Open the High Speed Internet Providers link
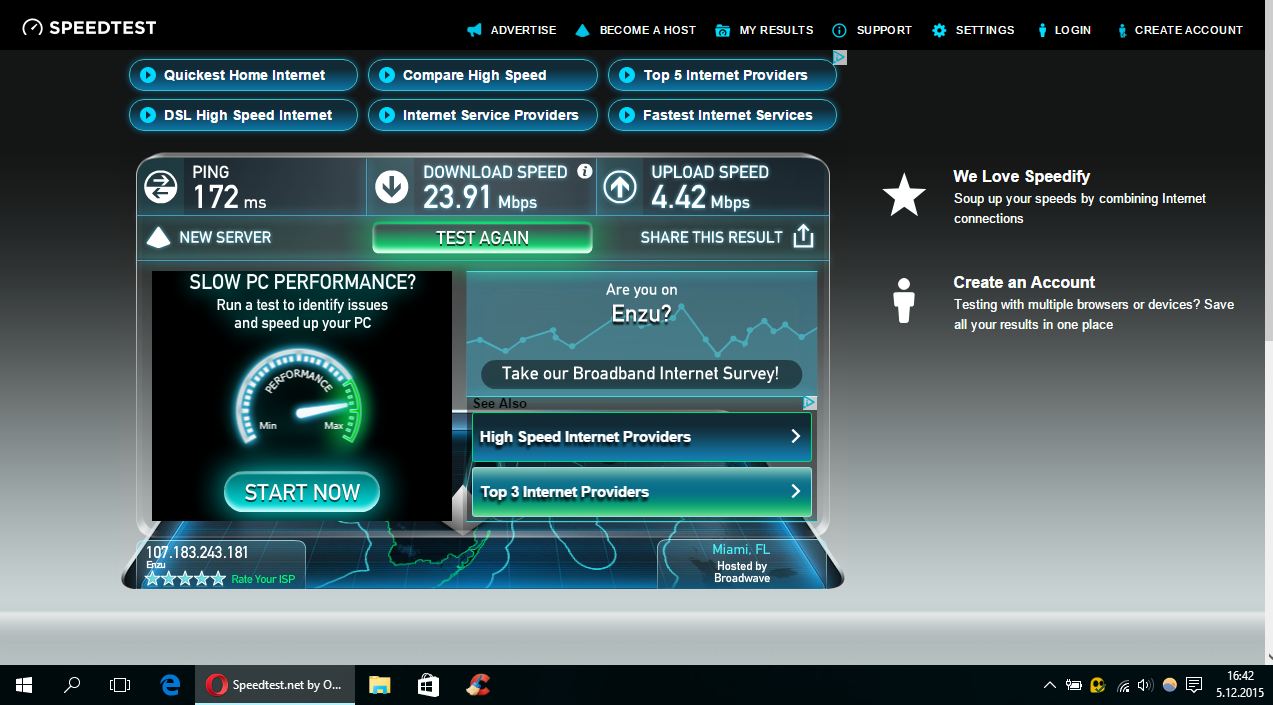 641,437
